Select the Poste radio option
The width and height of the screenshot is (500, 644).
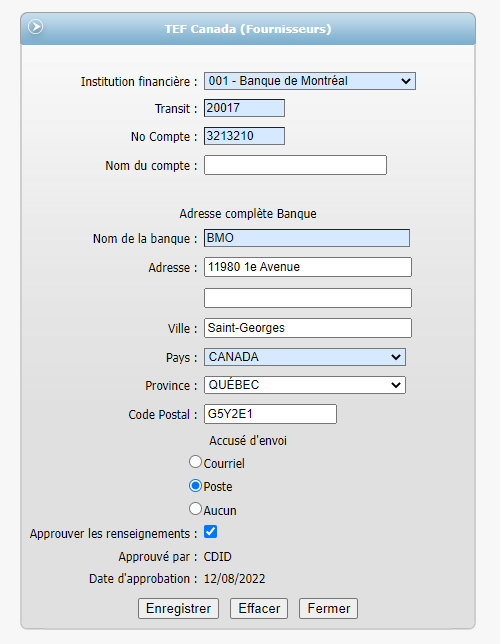pyautogui.click(x=195, y=486)
